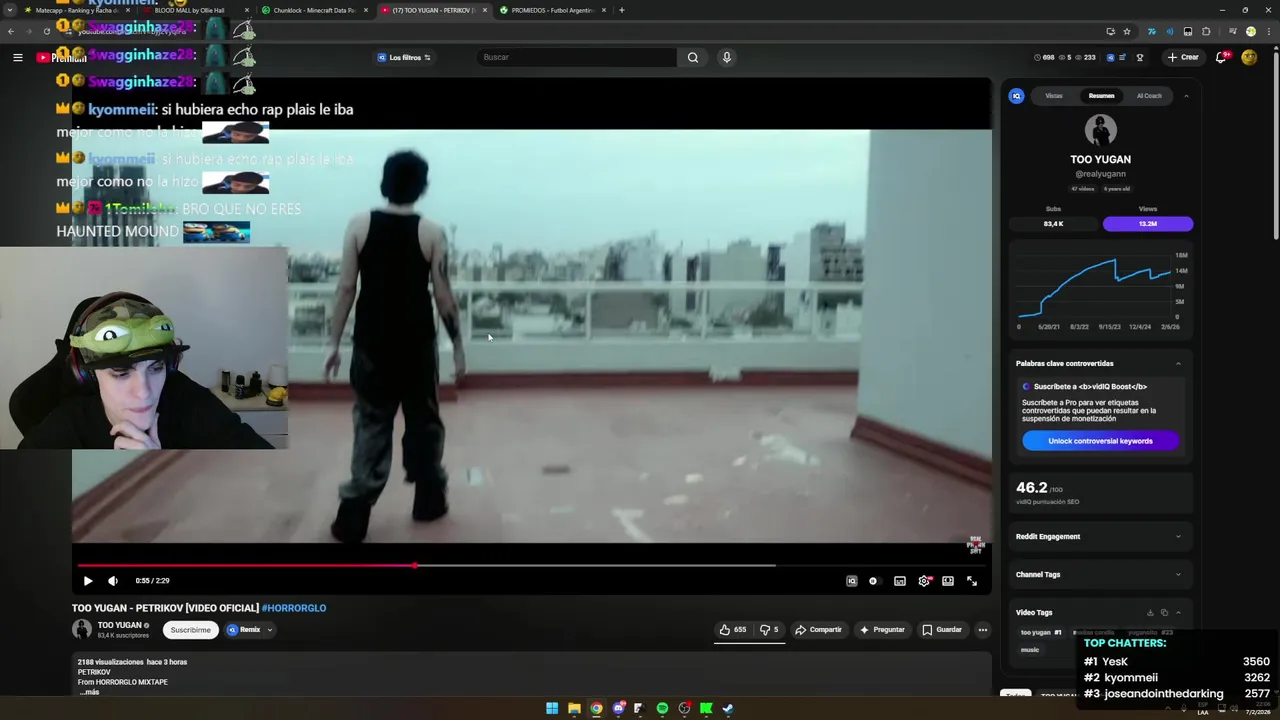Save the video with Guardar
Viewport: 1280px width, 720px height.
[942, 630]
